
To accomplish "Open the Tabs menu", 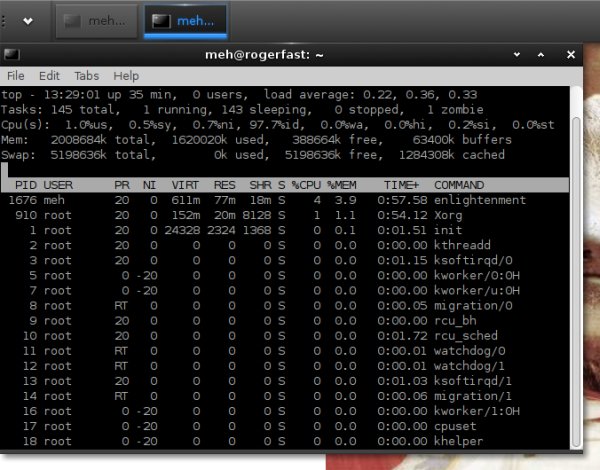I will click(x=87, y=76).
